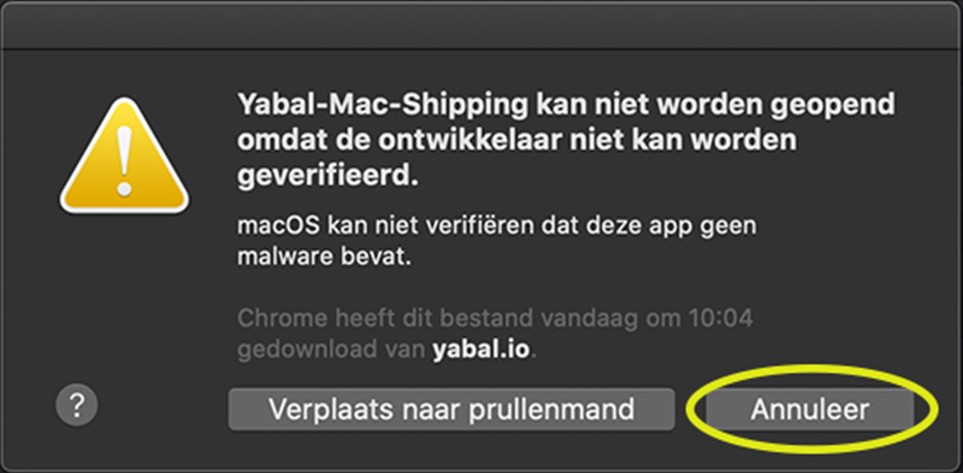This screenshot has height=473, width=963.
Task: Click the yellow warning triangle icon
Action: [x=124, y=156]
